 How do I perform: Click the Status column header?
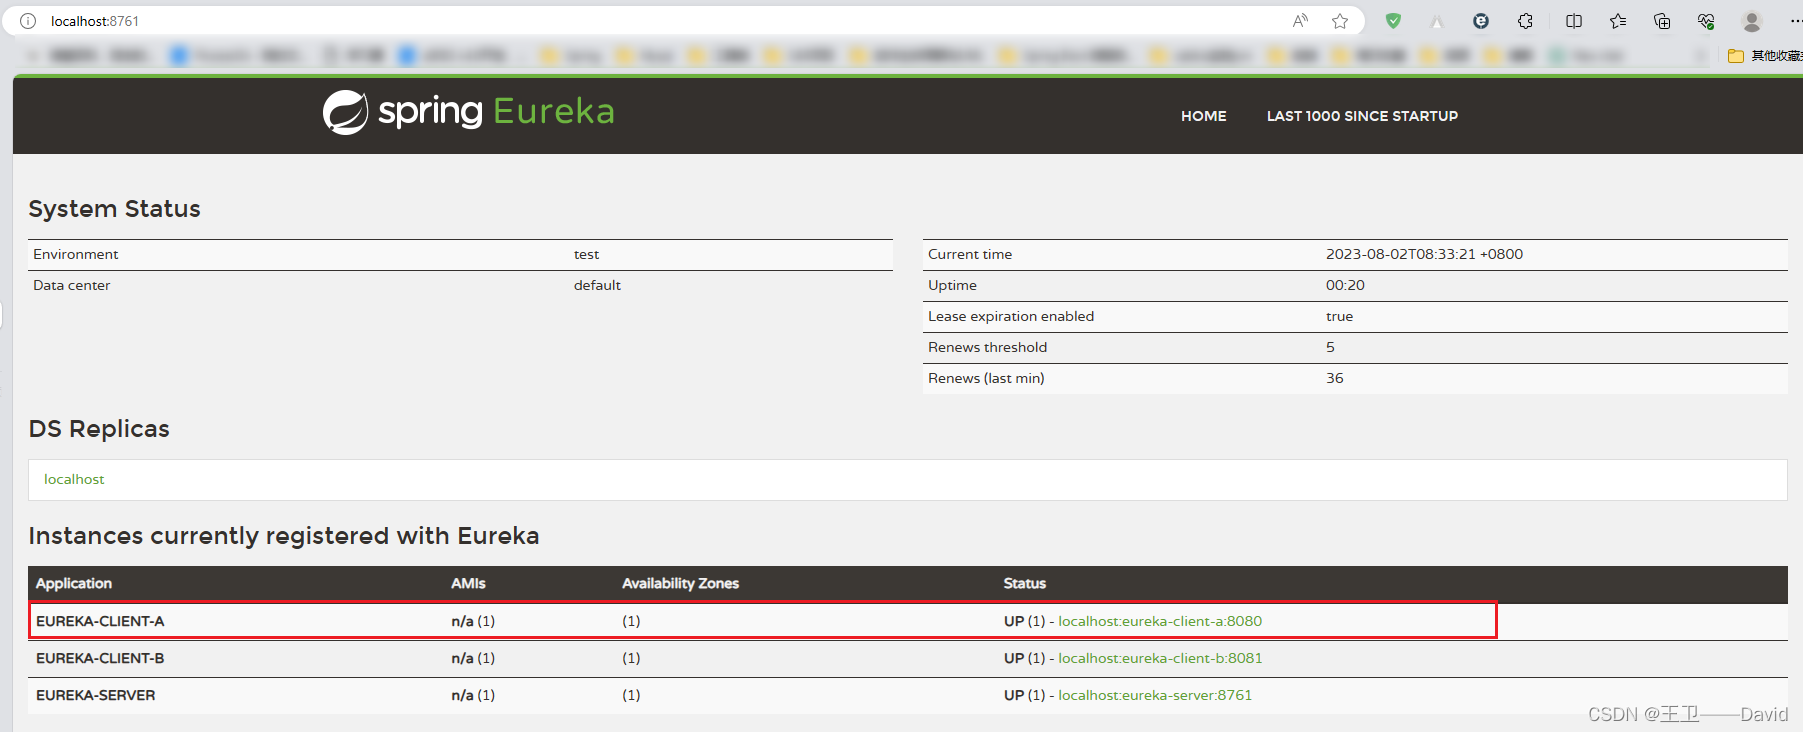pyautogui.click(x=1025, y=583)
